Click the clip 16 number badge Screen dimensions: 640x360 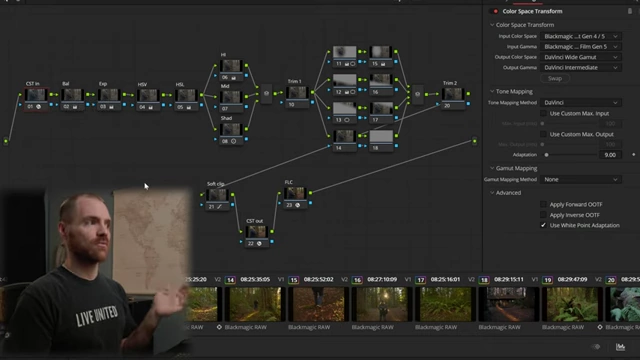357,280
